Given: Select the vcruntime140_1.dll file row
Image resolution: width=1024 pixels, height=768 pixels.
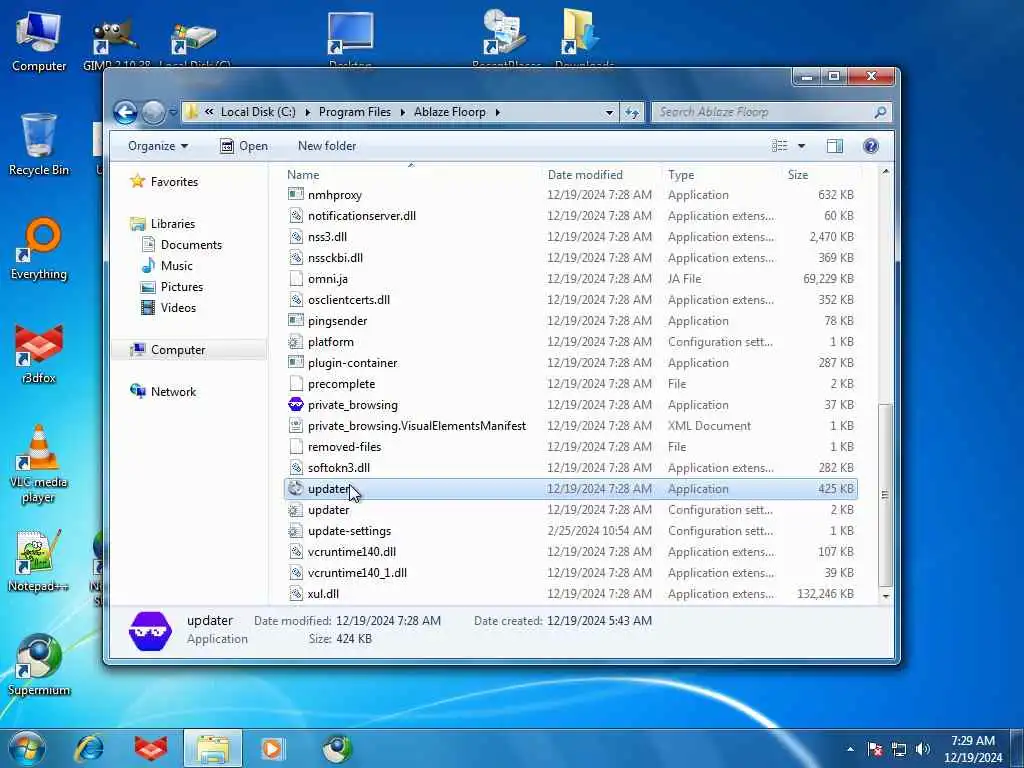Looking at the screenshot, I should (571, 573).
